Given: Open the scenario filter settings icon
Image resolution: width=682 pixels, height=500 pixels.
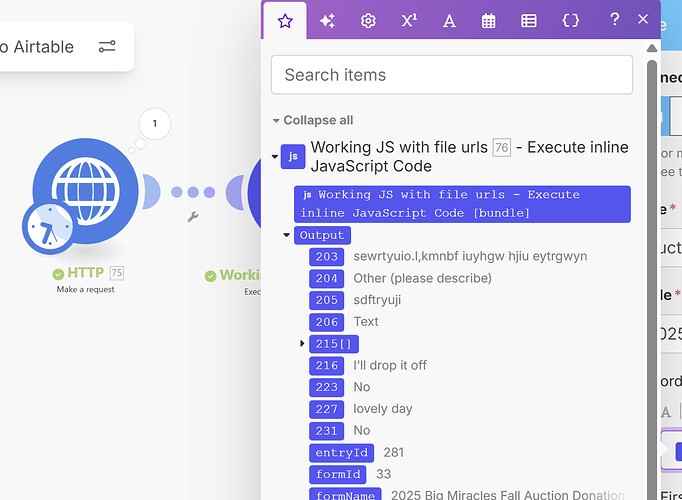Looking at the screenshot, I should tap(107, 47).
